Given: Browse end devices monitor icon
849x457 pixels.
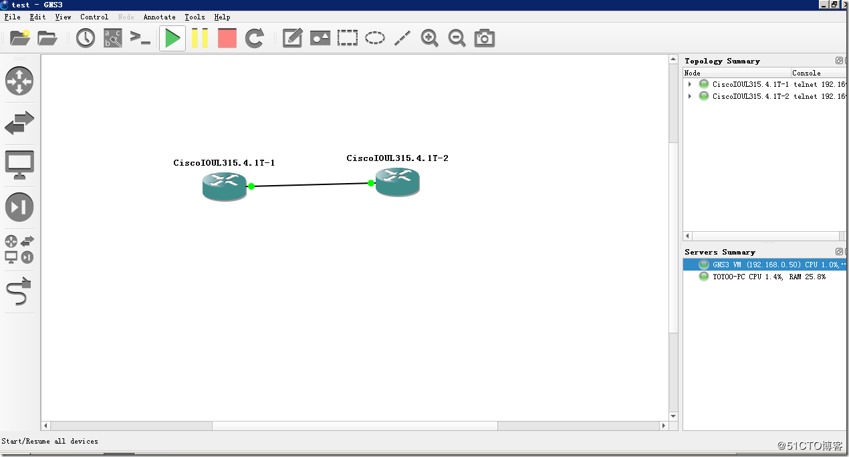Looking at the screenshot, I should (19, 165).
